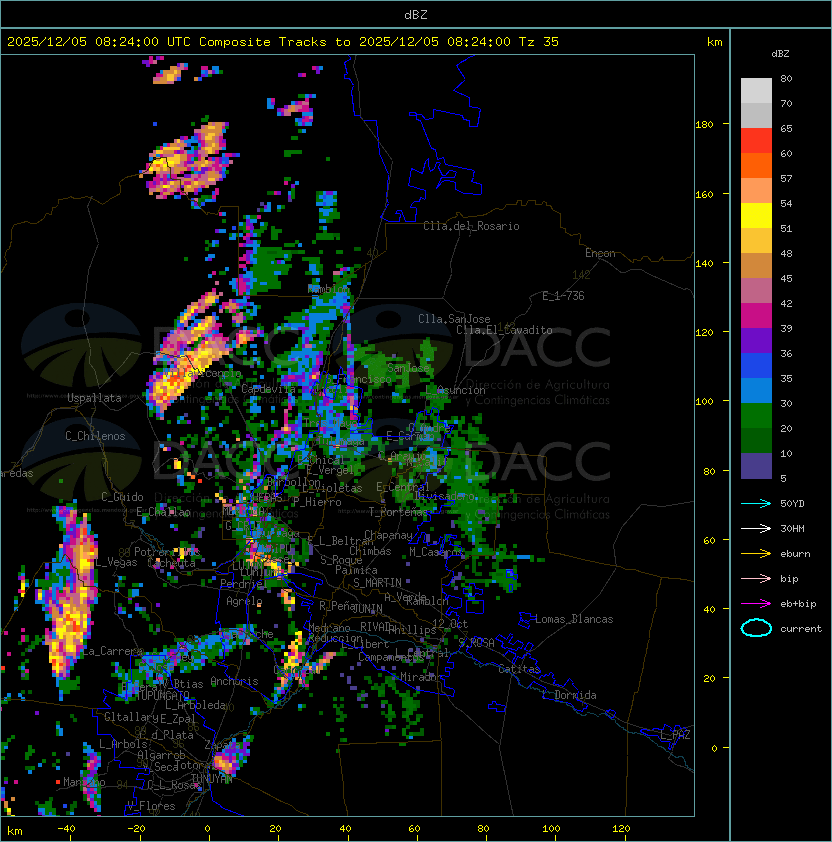Click the L_PAZ map label
The height and width of the screenshot is (842, 832).
(x=675, y=735)
